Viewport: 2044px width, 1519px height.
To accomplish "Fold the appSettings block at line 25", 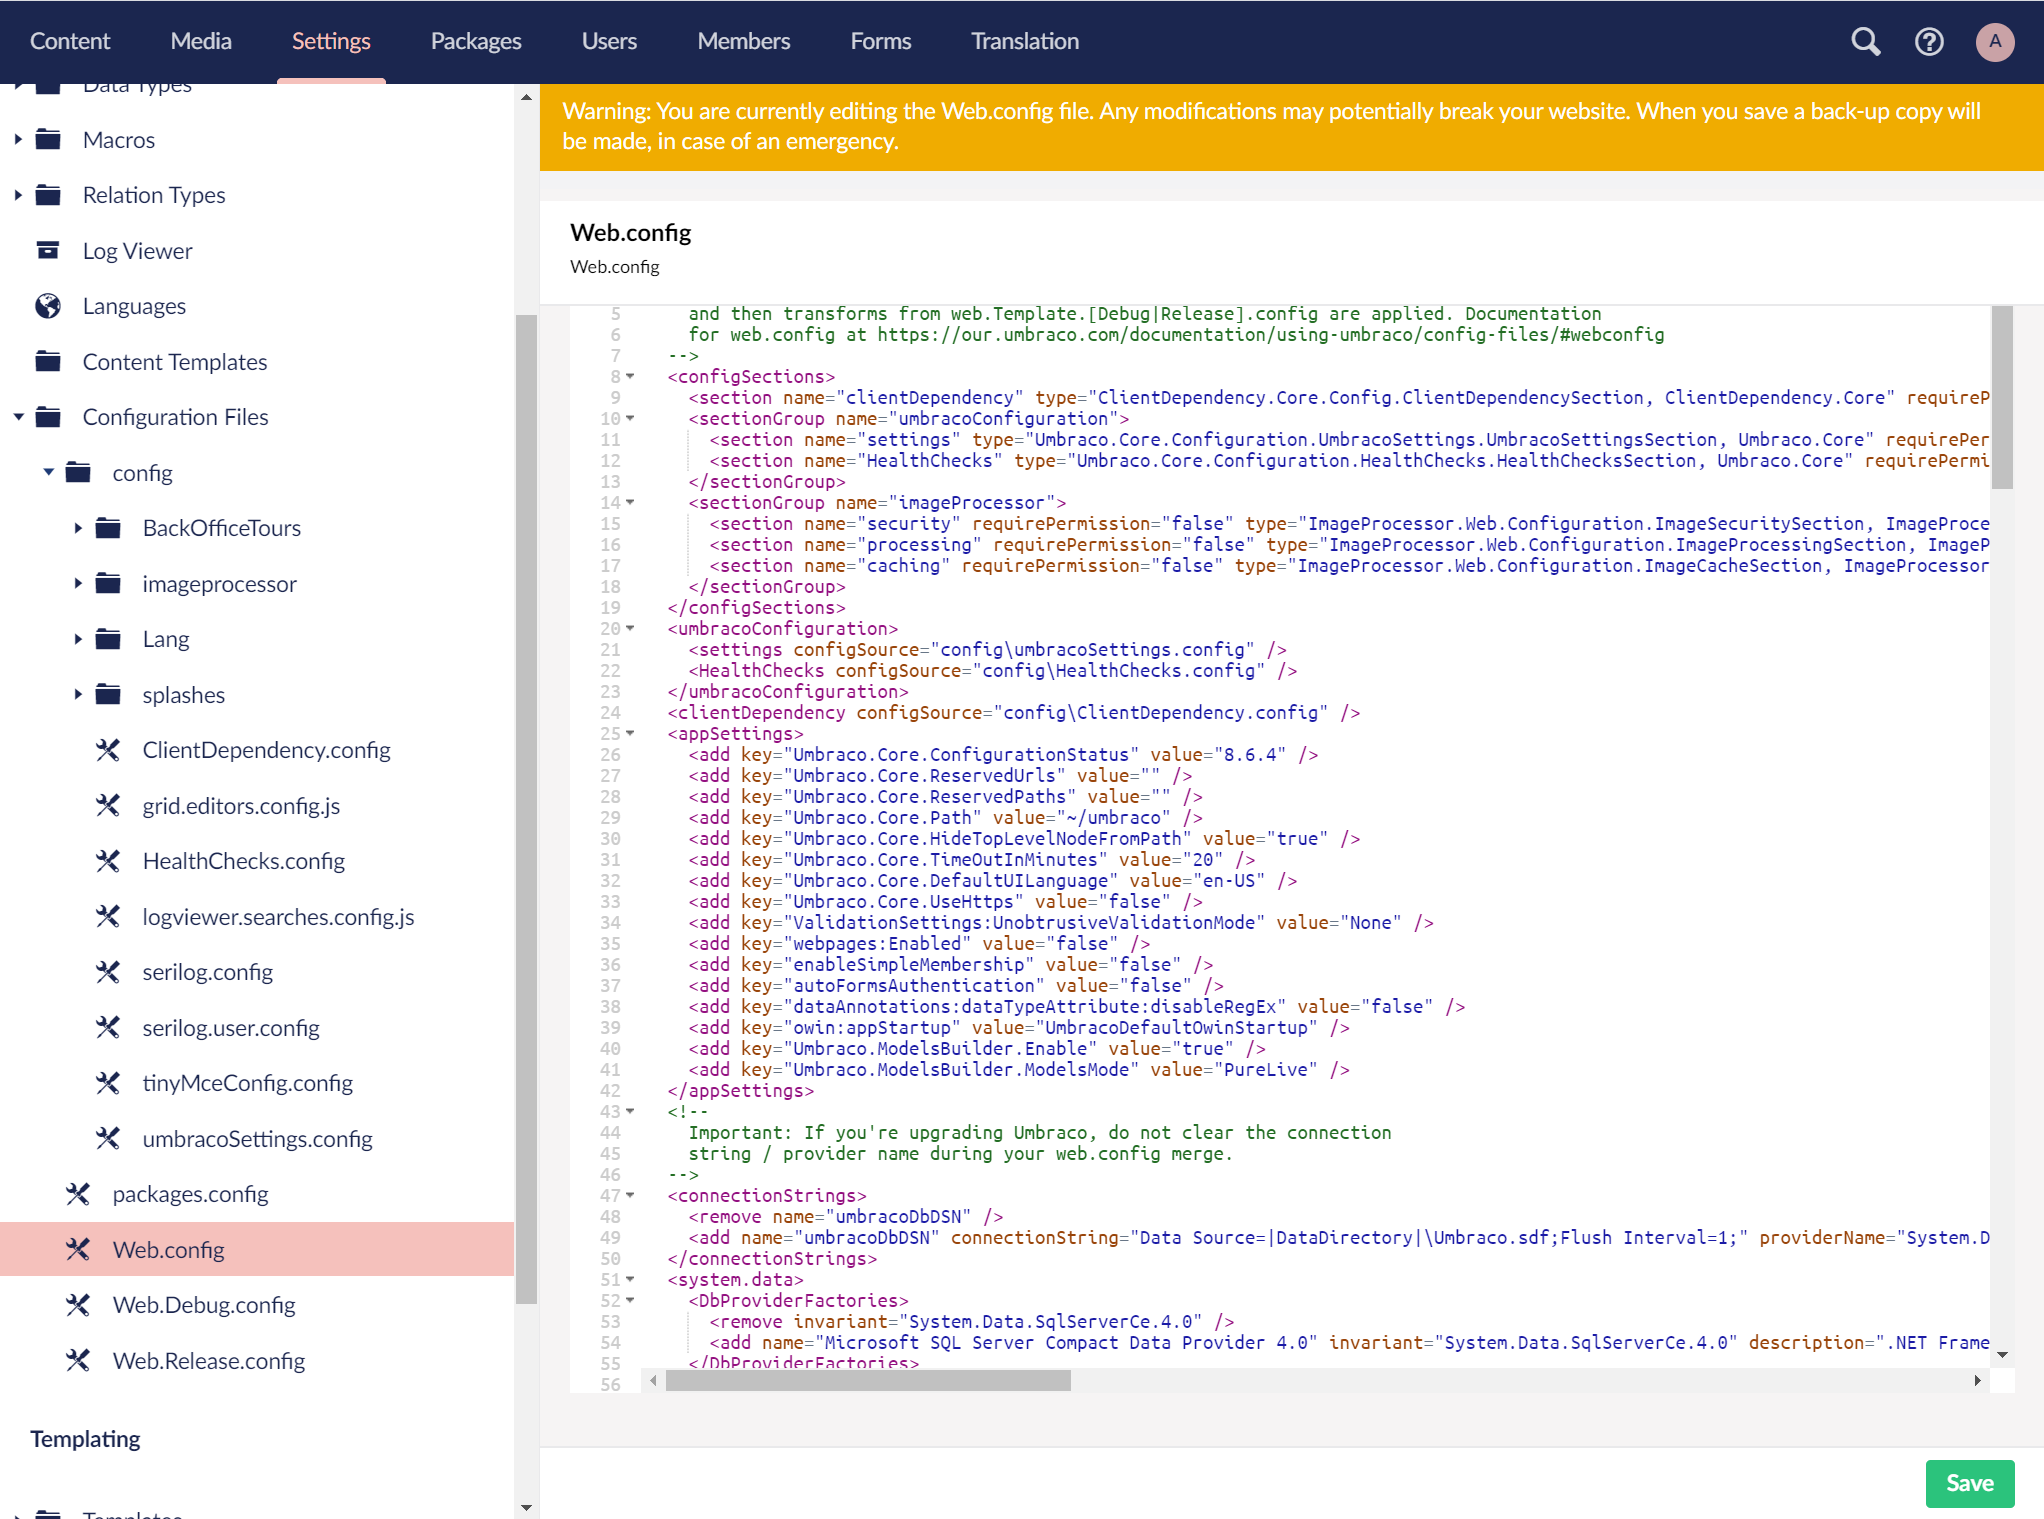I will coord(630,734).
